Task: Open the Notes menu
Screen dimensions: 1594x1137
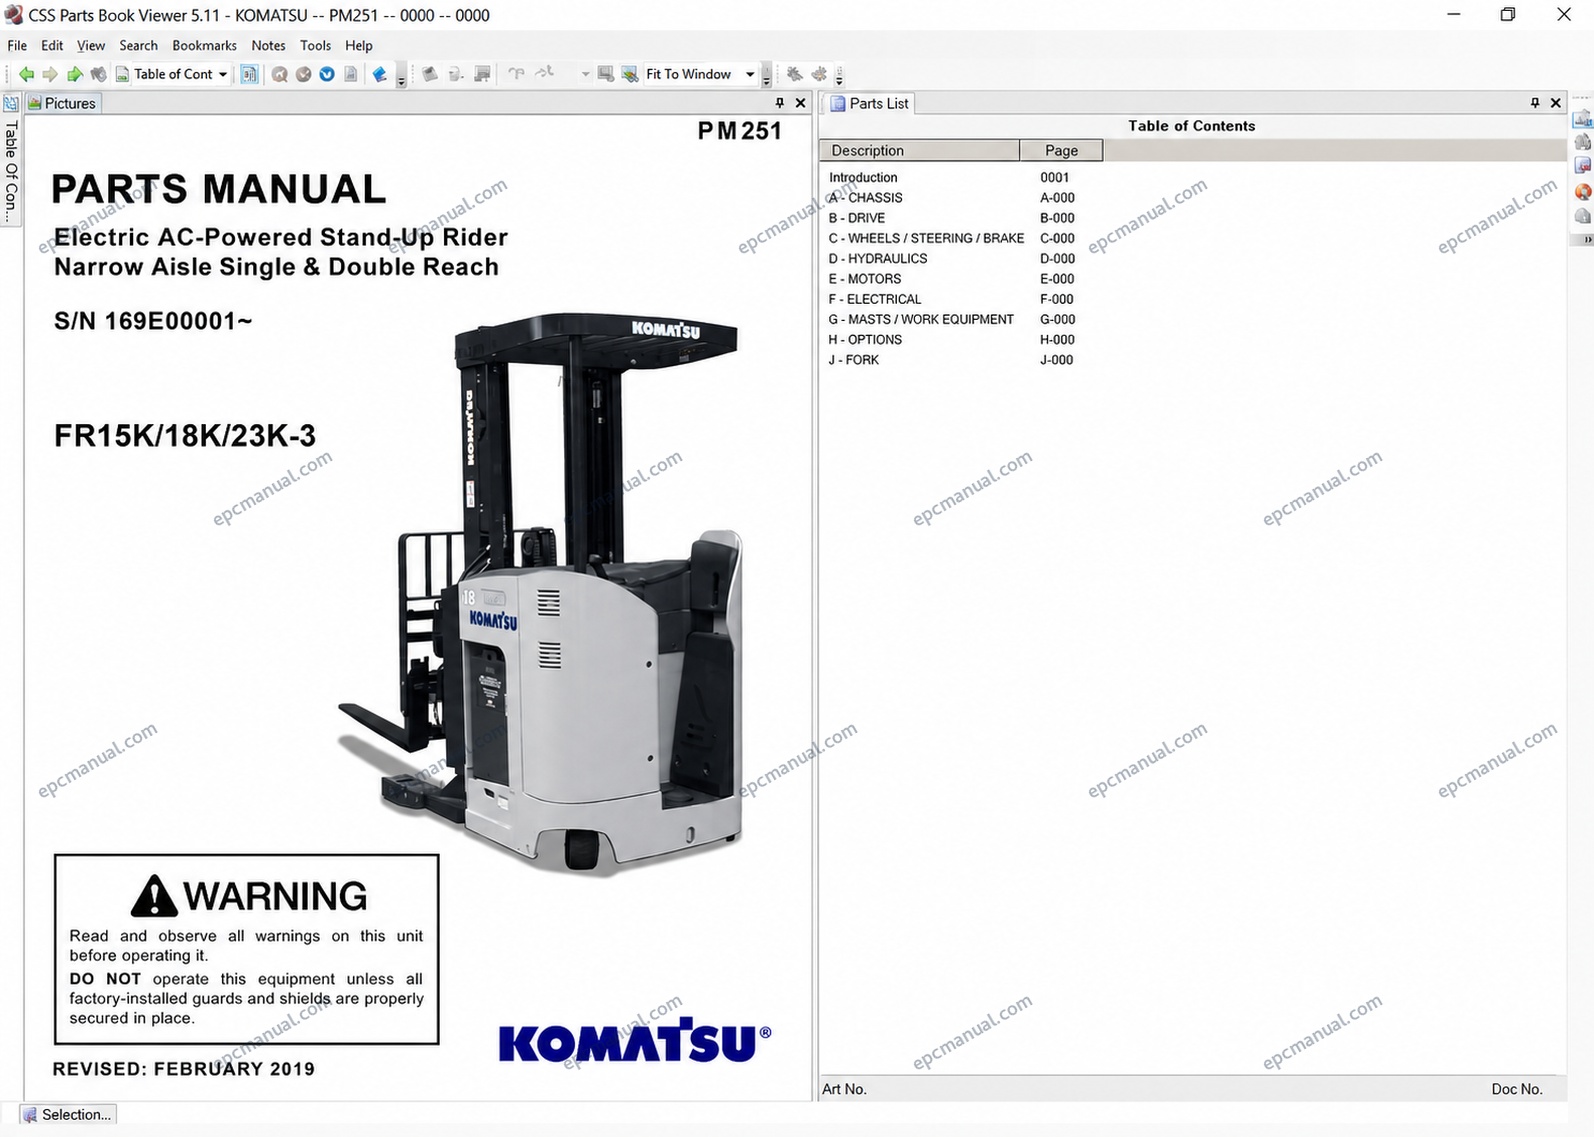Action: (268, 45)
